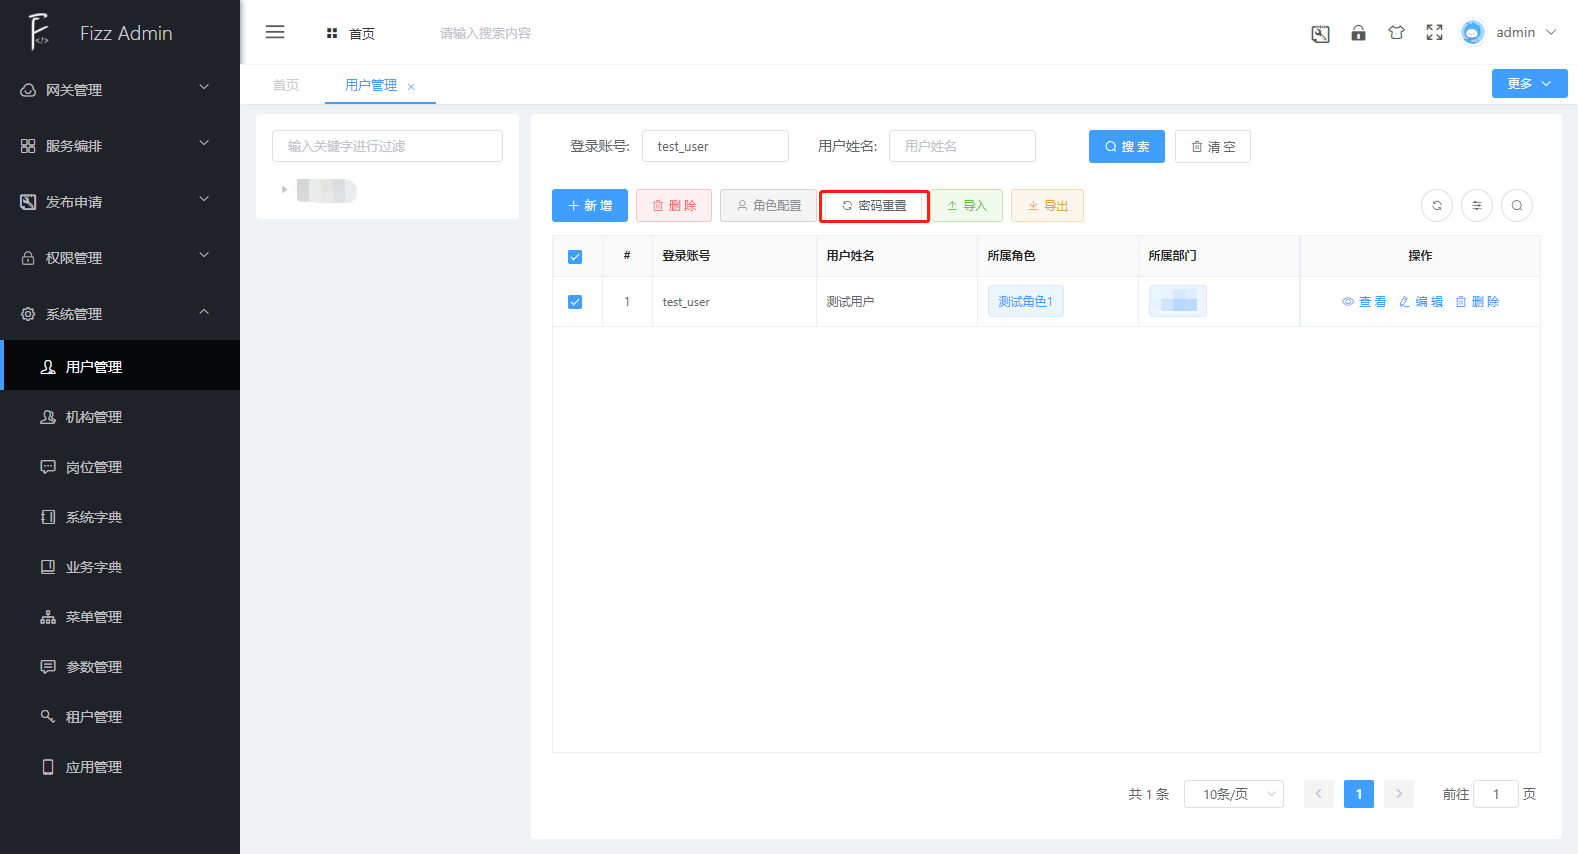The height and width of the screenshot is (854, 1578).
Task: Click the red 删除 toolbar button
Action: click(x=674, y=205)
